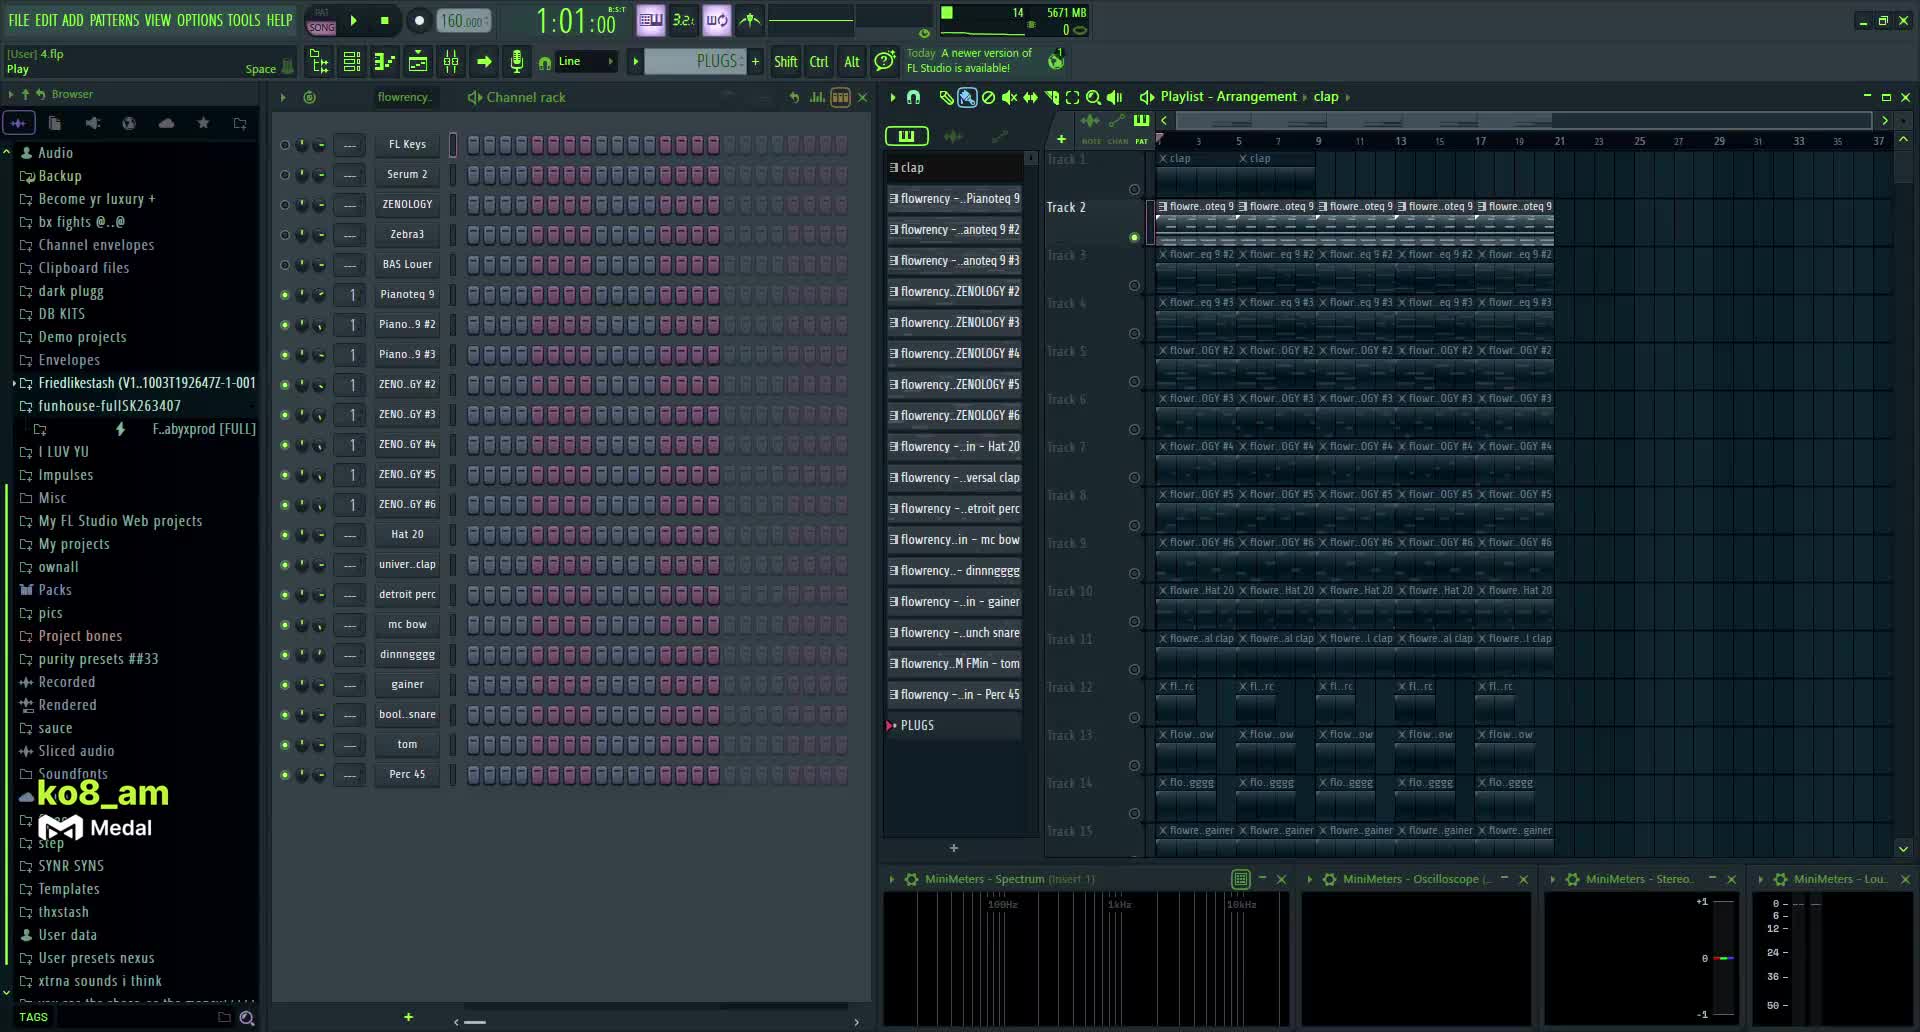Open the graph editor in Channel rack
Screen dimensions: 1920x1032
pyautogui.click(x=818, y=97)
